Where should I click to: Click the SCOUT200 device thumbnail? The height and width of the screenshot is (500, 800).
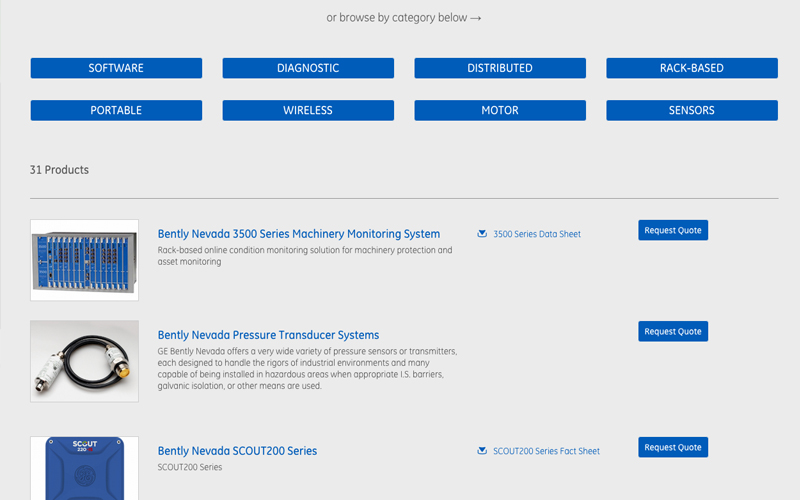tap(84, 468)
